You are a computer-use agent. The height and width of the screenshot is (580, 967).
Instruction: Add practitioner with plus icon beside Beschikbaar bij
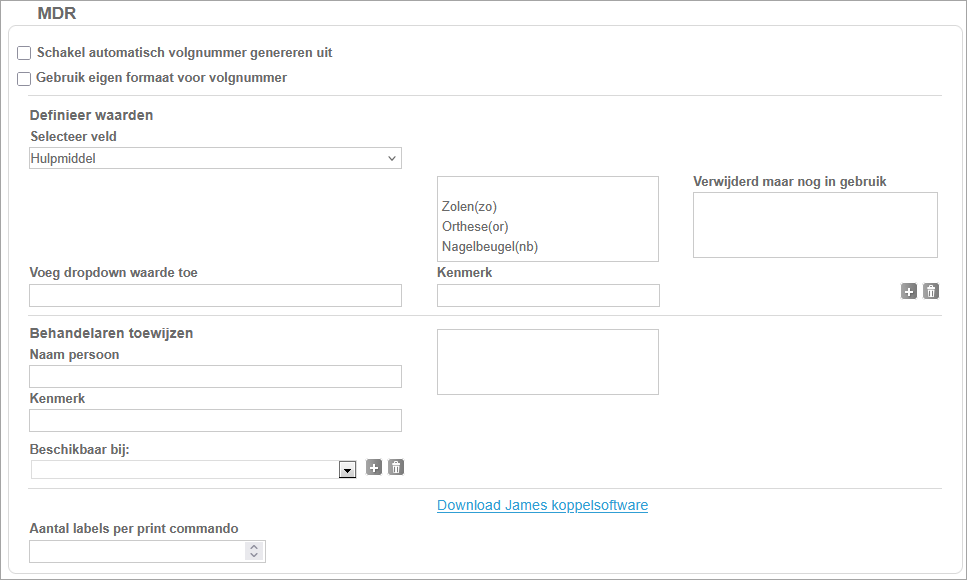374,467
